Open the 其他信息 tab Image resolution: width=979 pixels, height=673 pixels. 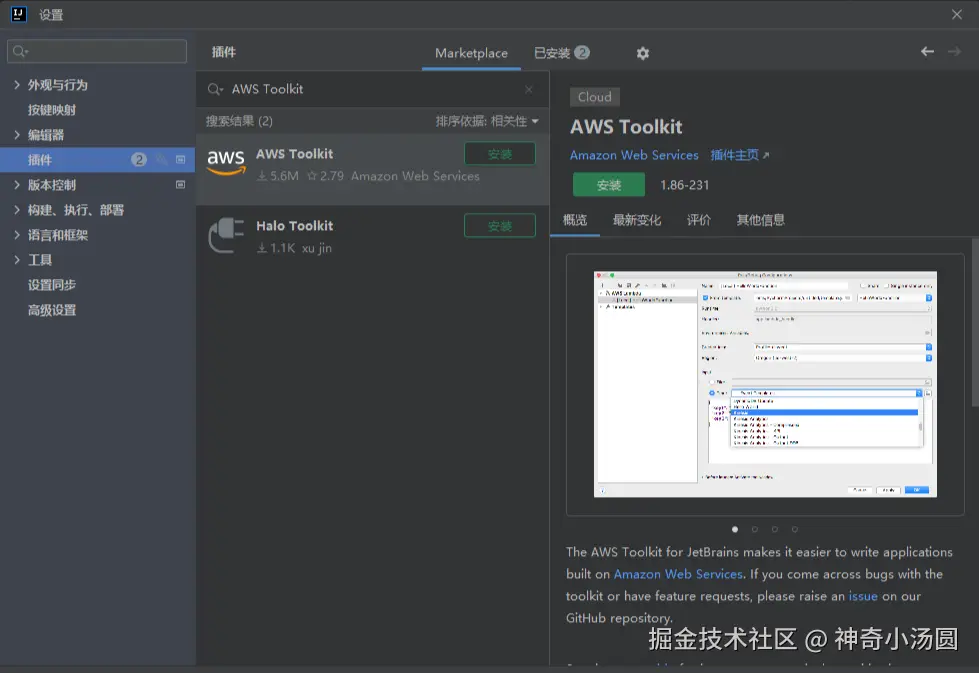tap(760, 220)
